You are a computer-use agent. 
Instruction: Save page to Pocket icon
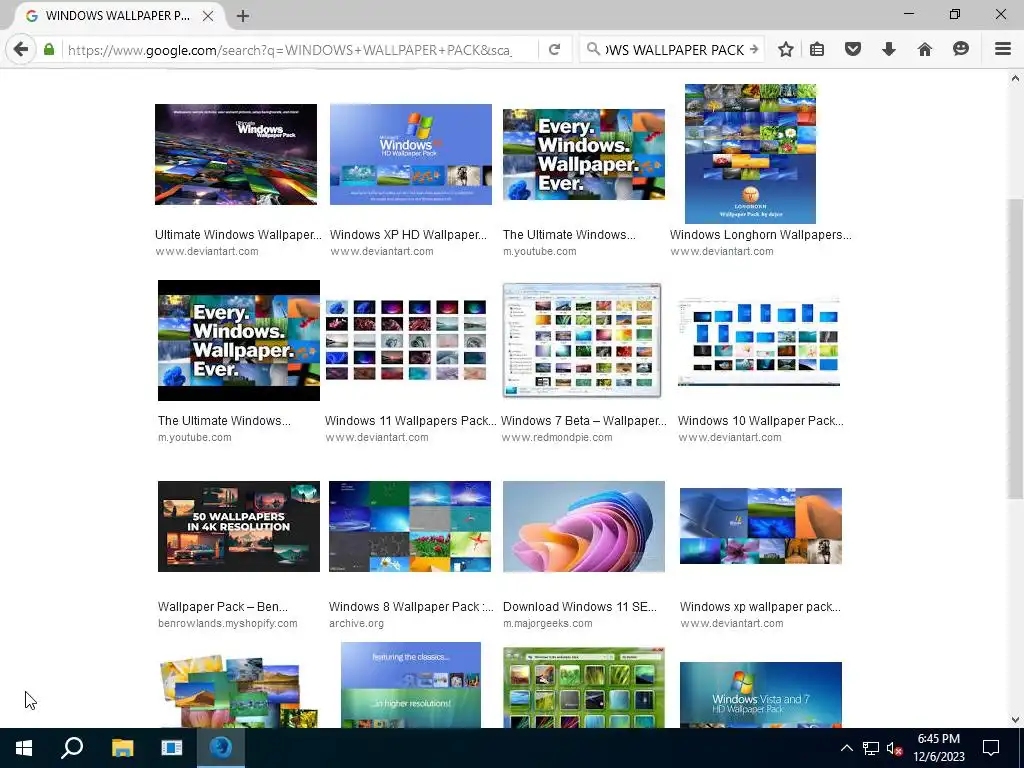[853, 49]
